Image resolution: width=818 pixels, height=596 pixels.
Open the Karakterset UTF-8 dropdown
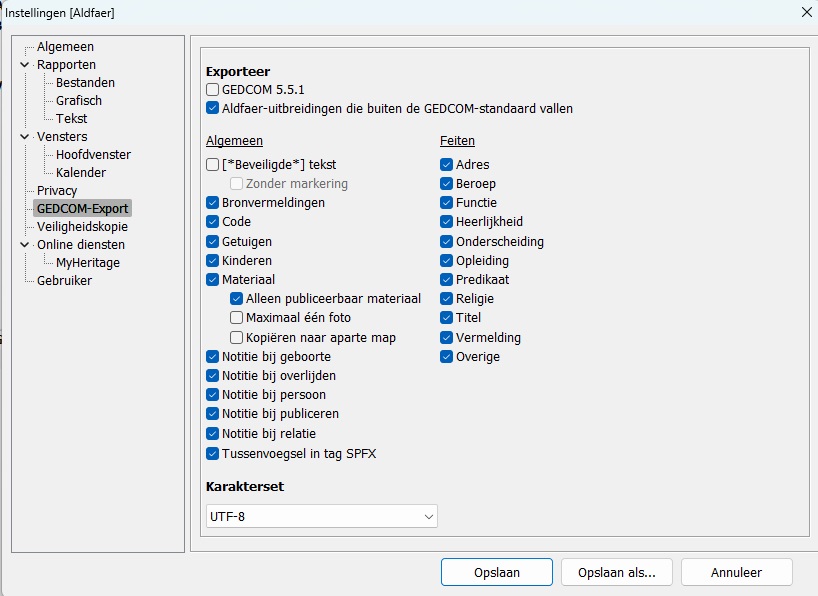321,516
